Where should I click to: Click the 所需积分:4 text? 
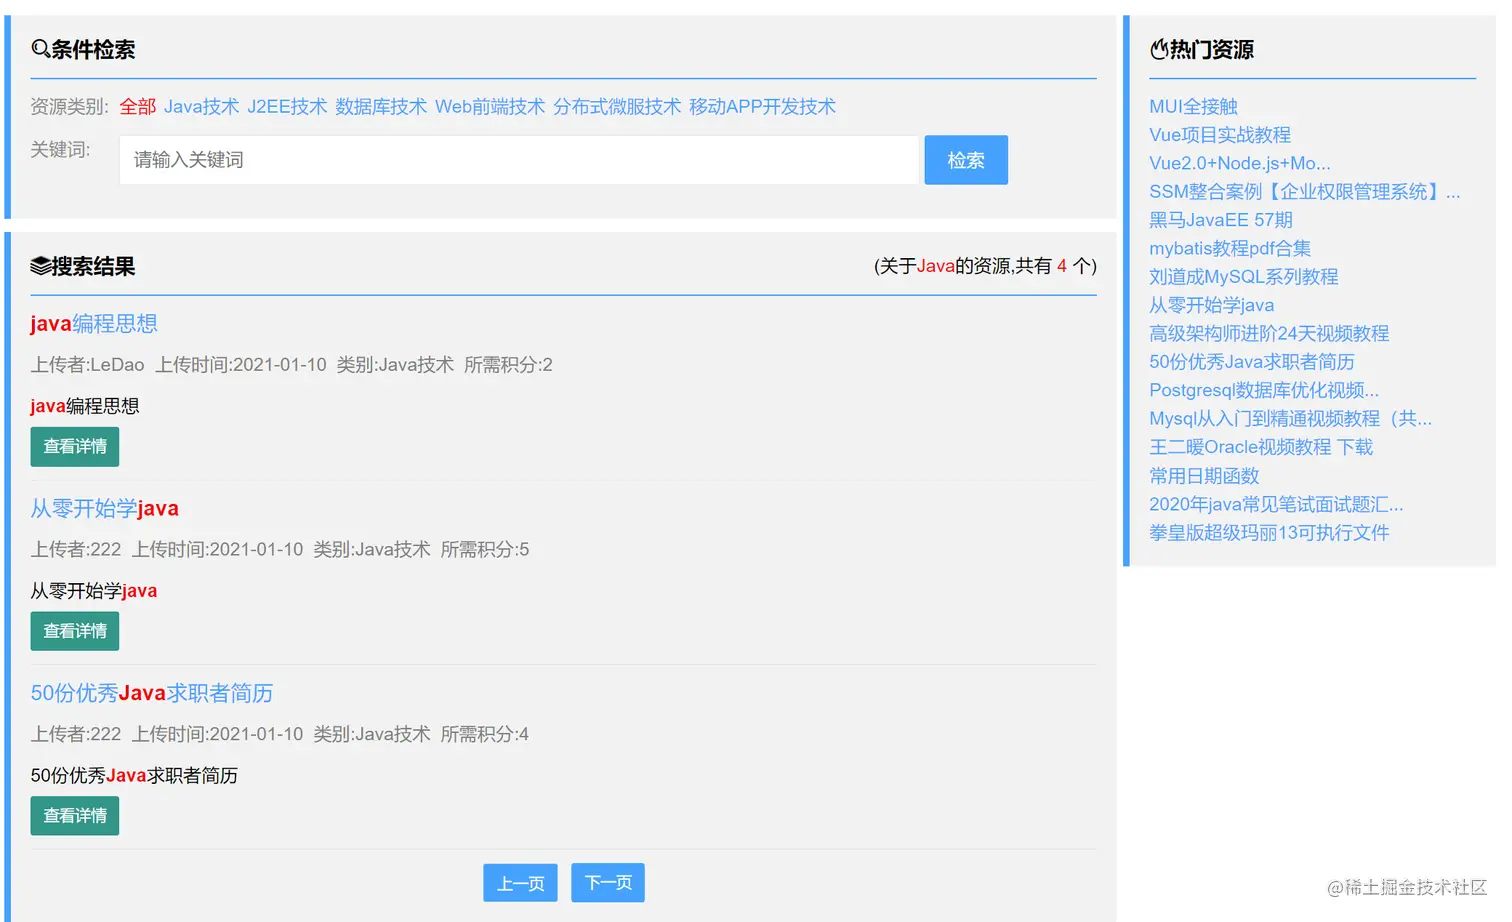click(485, 735)
